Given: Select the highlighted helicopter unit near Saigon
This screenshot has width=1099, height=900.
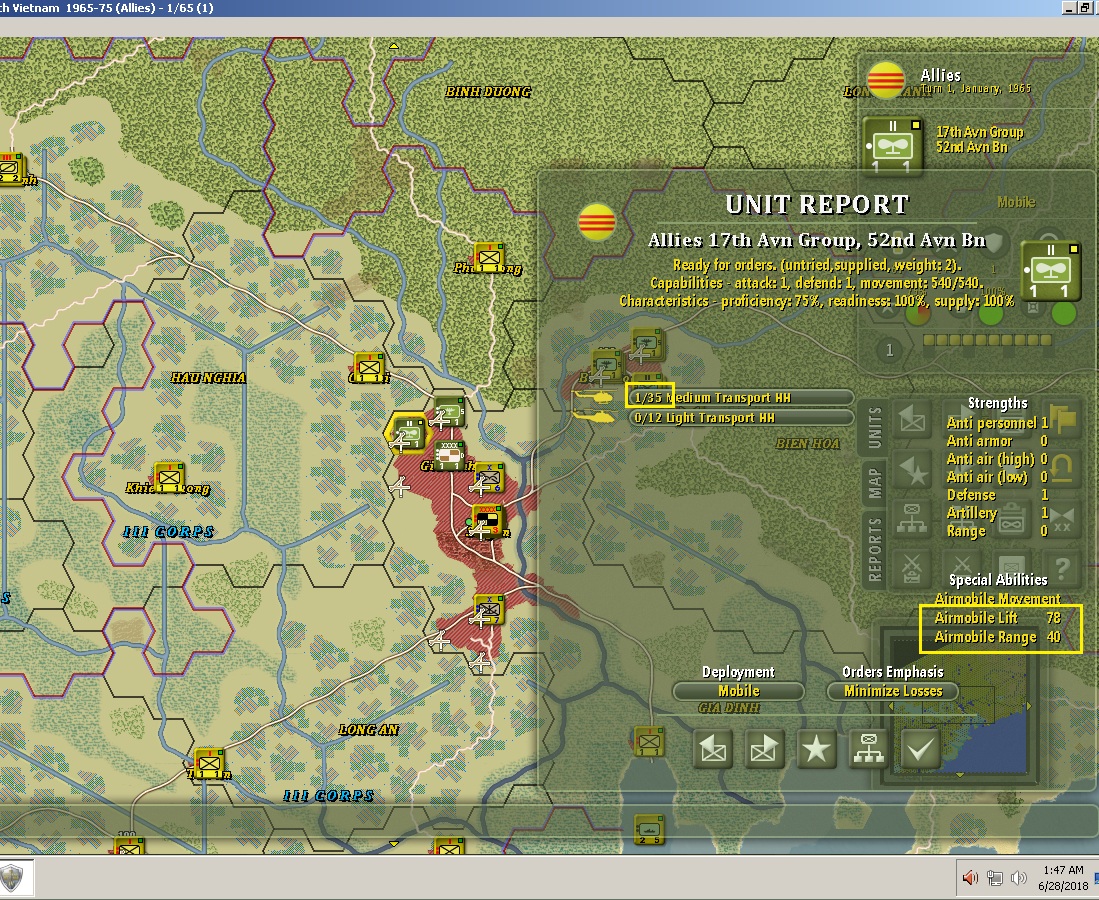Looking at the screenshot, I should 409,432.
